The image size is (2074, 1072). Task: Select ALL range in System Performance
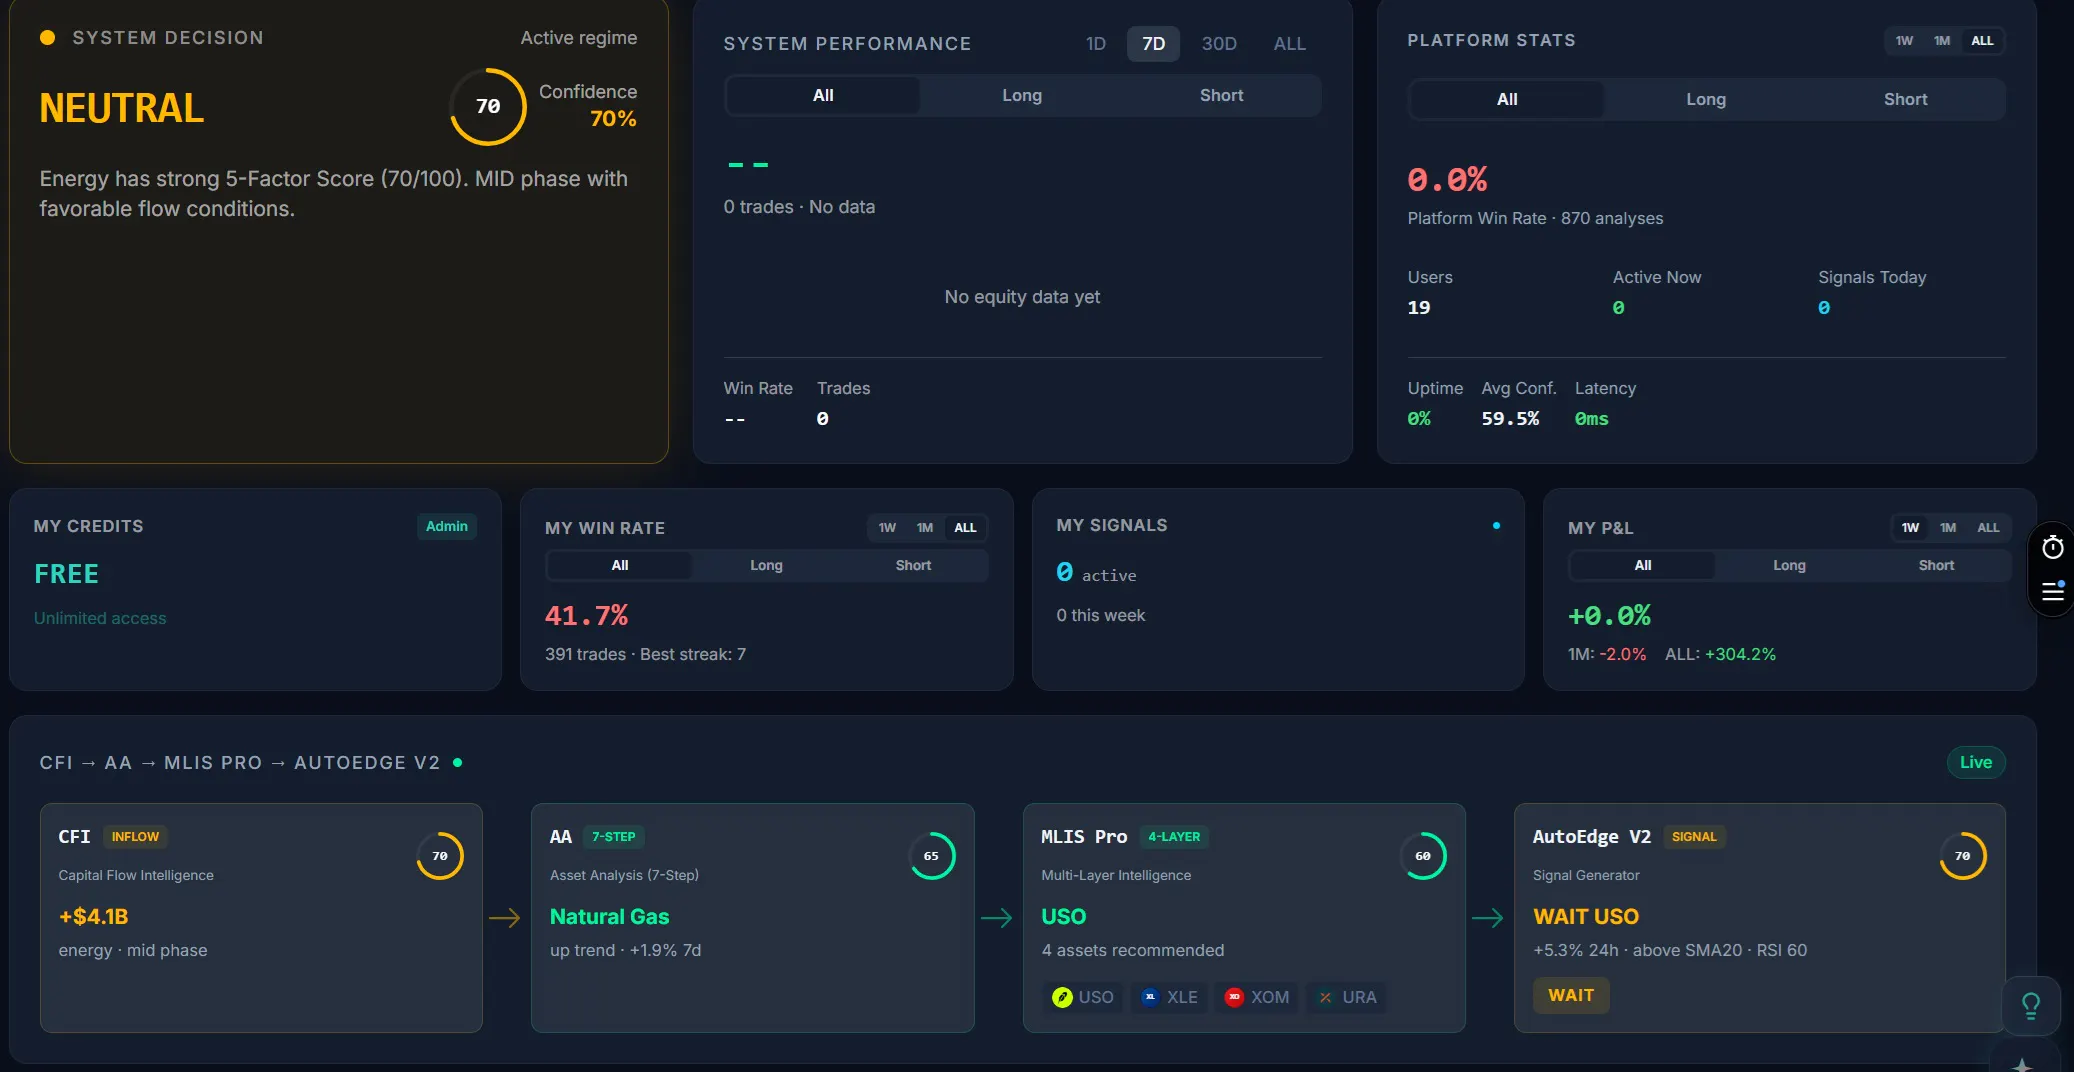click(1289, 44)
